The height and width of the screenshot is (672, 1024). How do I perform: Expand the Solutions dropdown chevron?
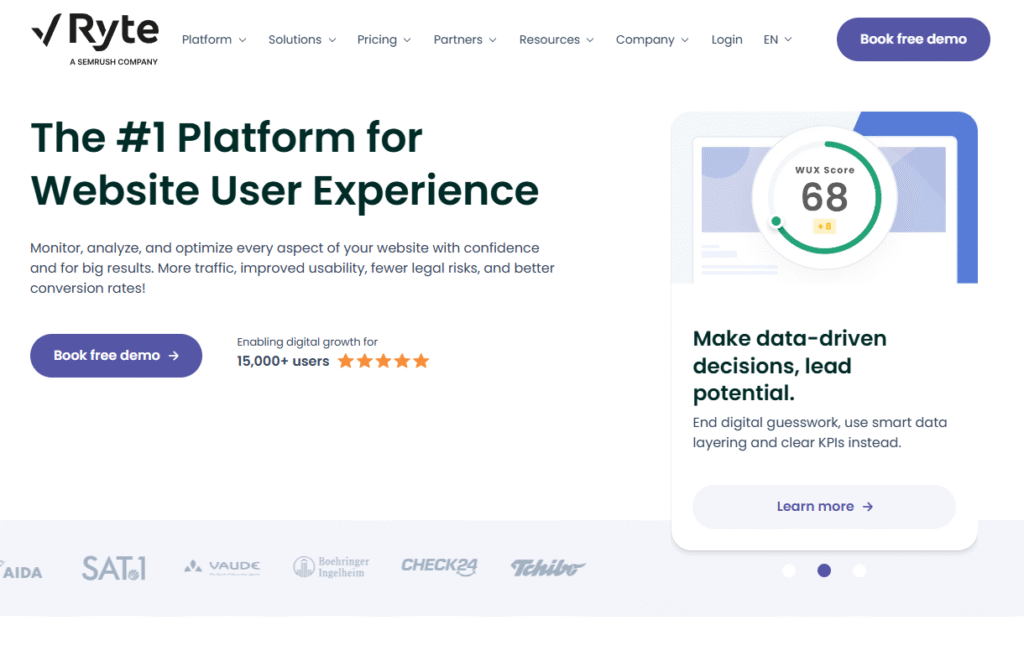(x=332, y=40)
